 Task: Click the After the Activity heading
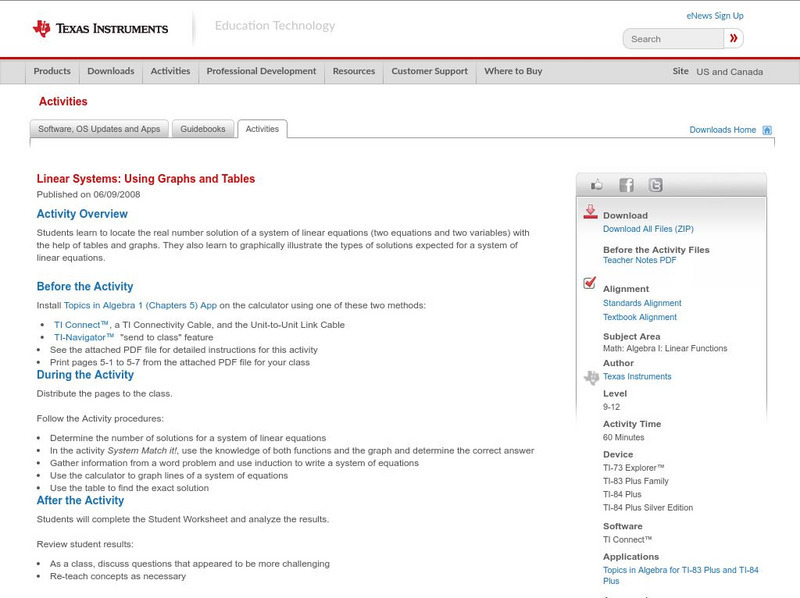[x=80, y=501]
